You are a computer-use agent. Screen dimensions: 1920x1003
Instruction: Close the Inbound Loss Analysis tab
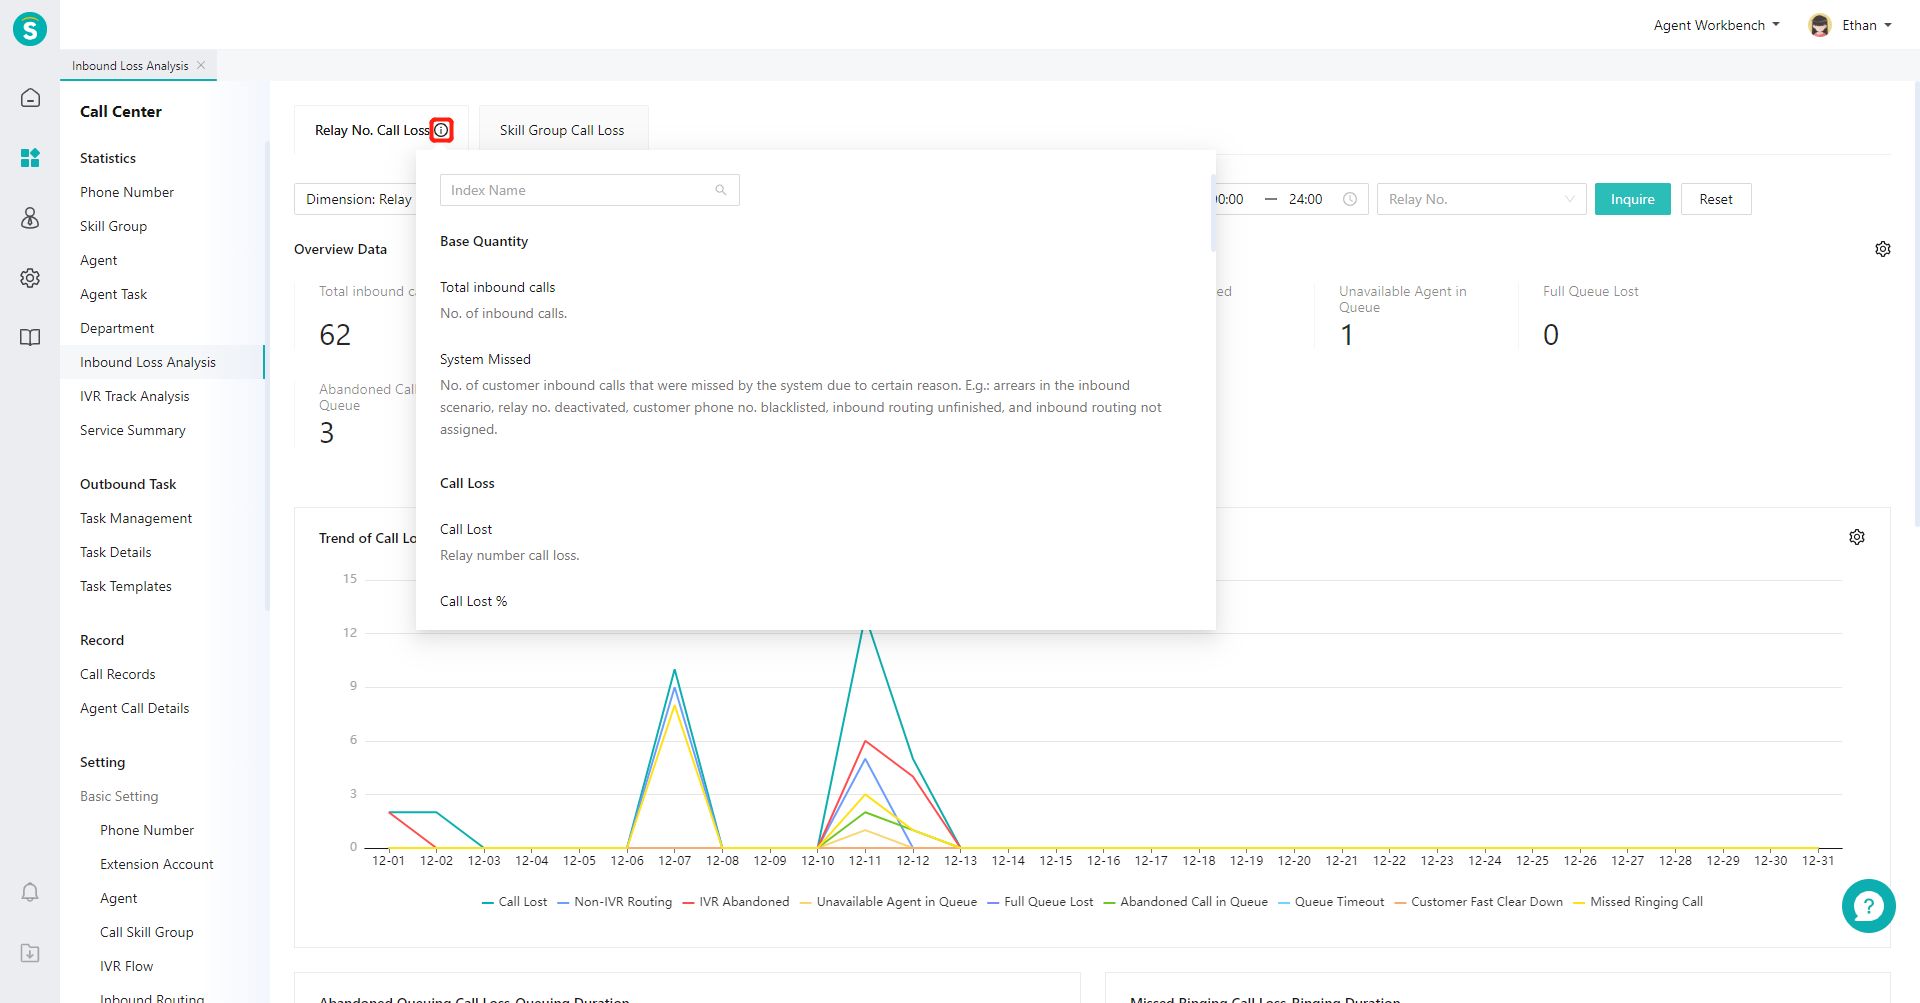pyautogui.click(x=201, y=65)
